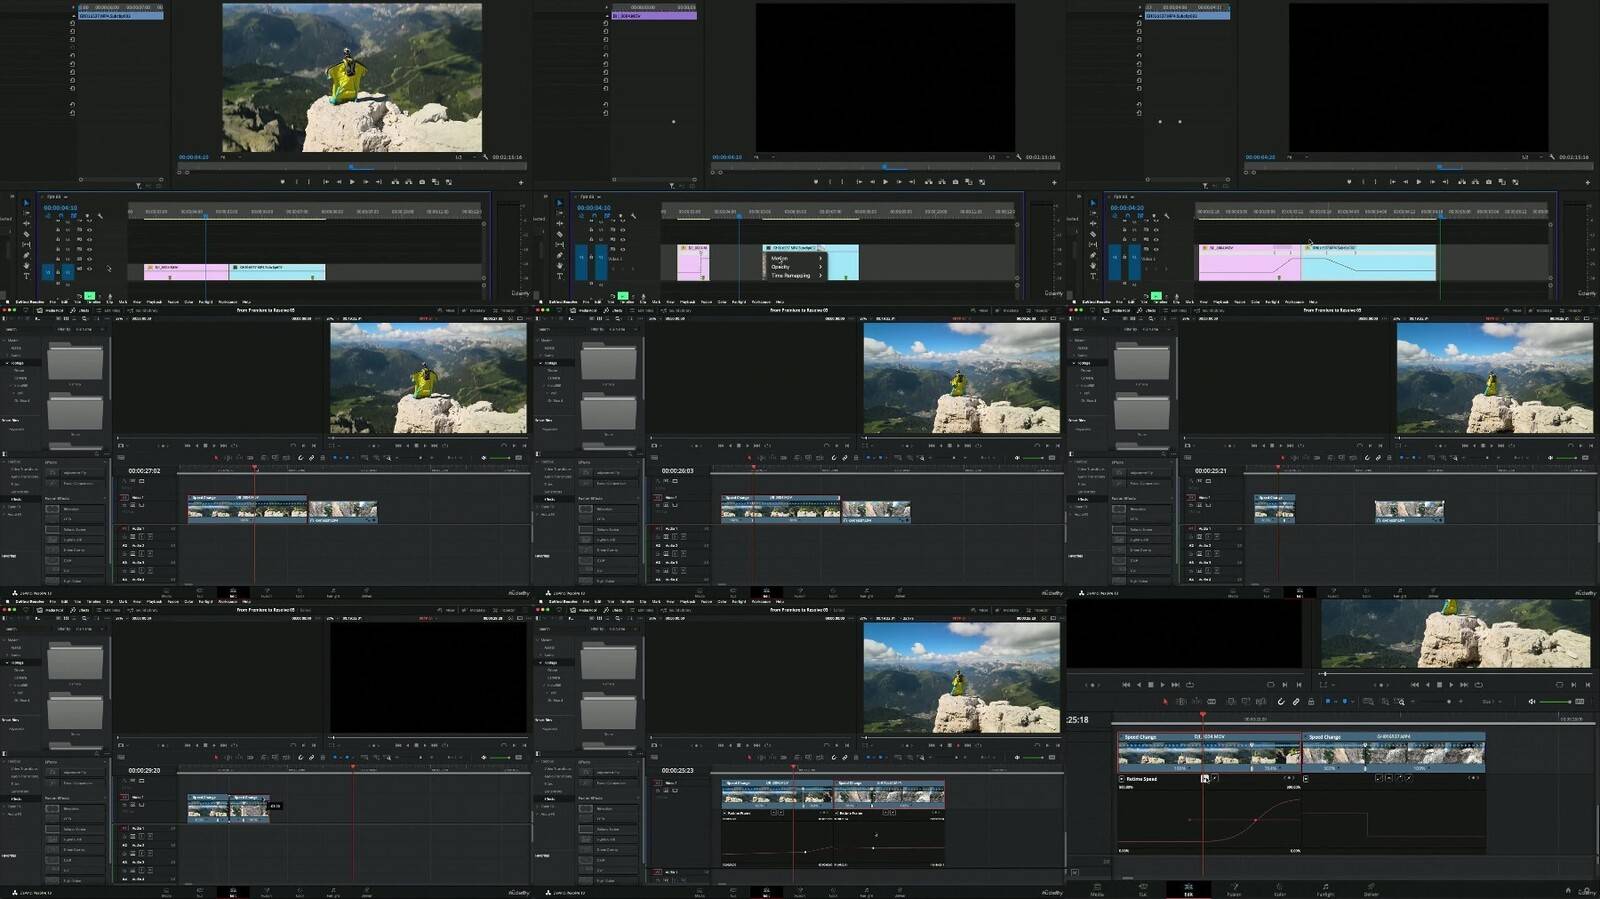Switch to Deliver page tab in enlarged Resolve frame
The height and width of the screenshot is (899, 1600).
point(1371,890)
